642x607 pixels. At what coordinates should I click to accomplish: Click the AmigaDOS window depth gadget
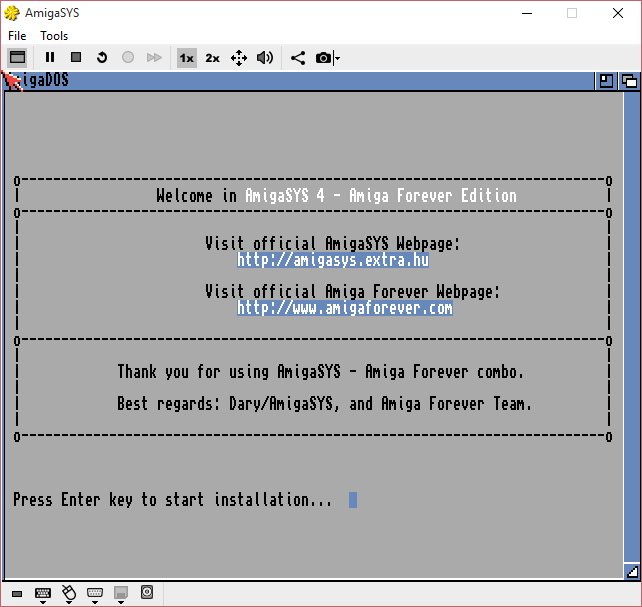click(629, 81)
